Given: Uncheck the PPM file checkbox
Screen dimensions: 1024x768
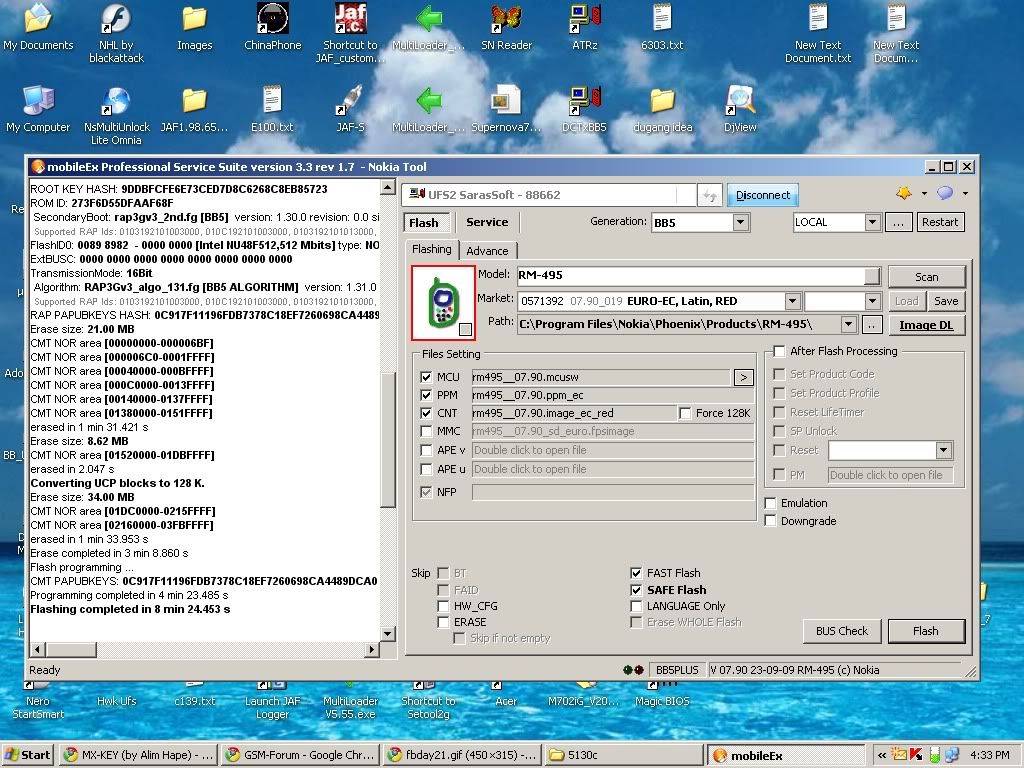Looking at the screenshot, I should [x=426, y=395].
